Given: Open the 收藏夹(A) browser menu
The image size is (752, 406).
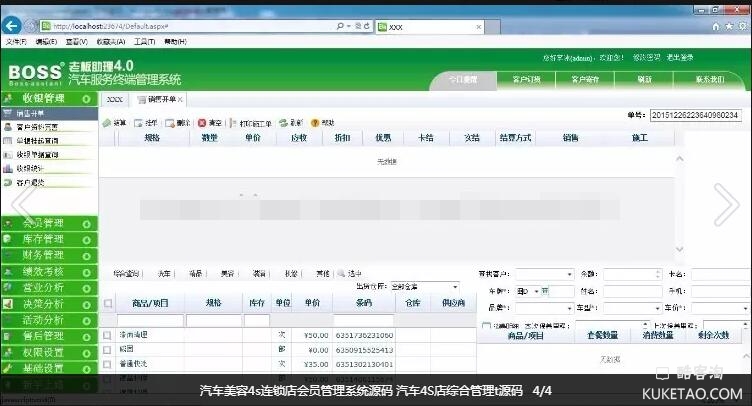Looking at the screenshot, I should (x=111, y=42).
